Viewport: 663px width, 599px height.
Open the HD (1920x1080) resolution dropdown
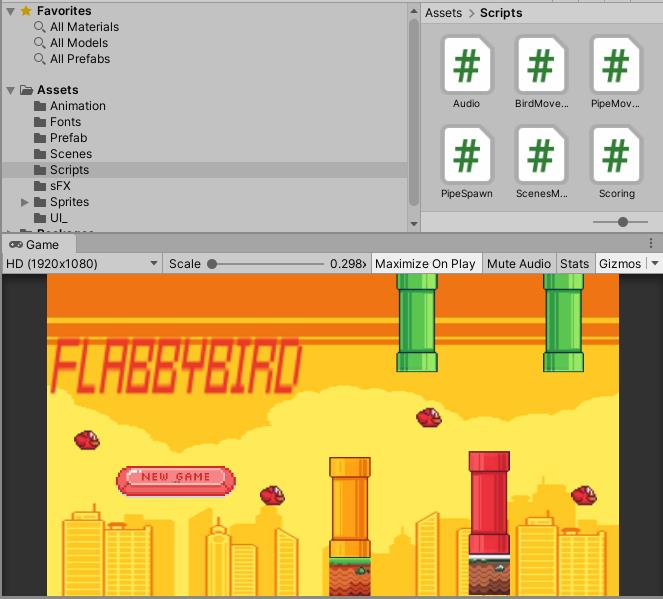click(82, 264)
